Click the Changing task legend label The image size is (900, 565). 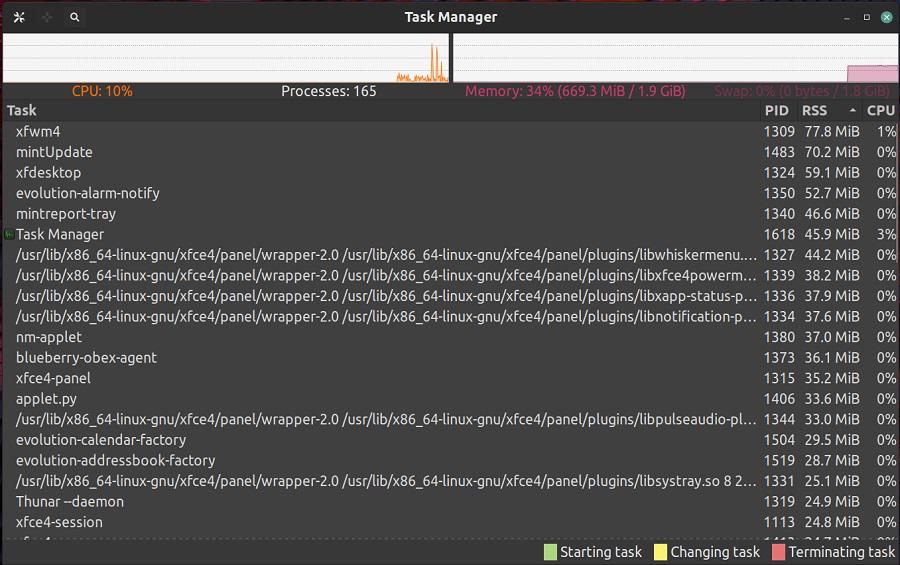point(715,552)
